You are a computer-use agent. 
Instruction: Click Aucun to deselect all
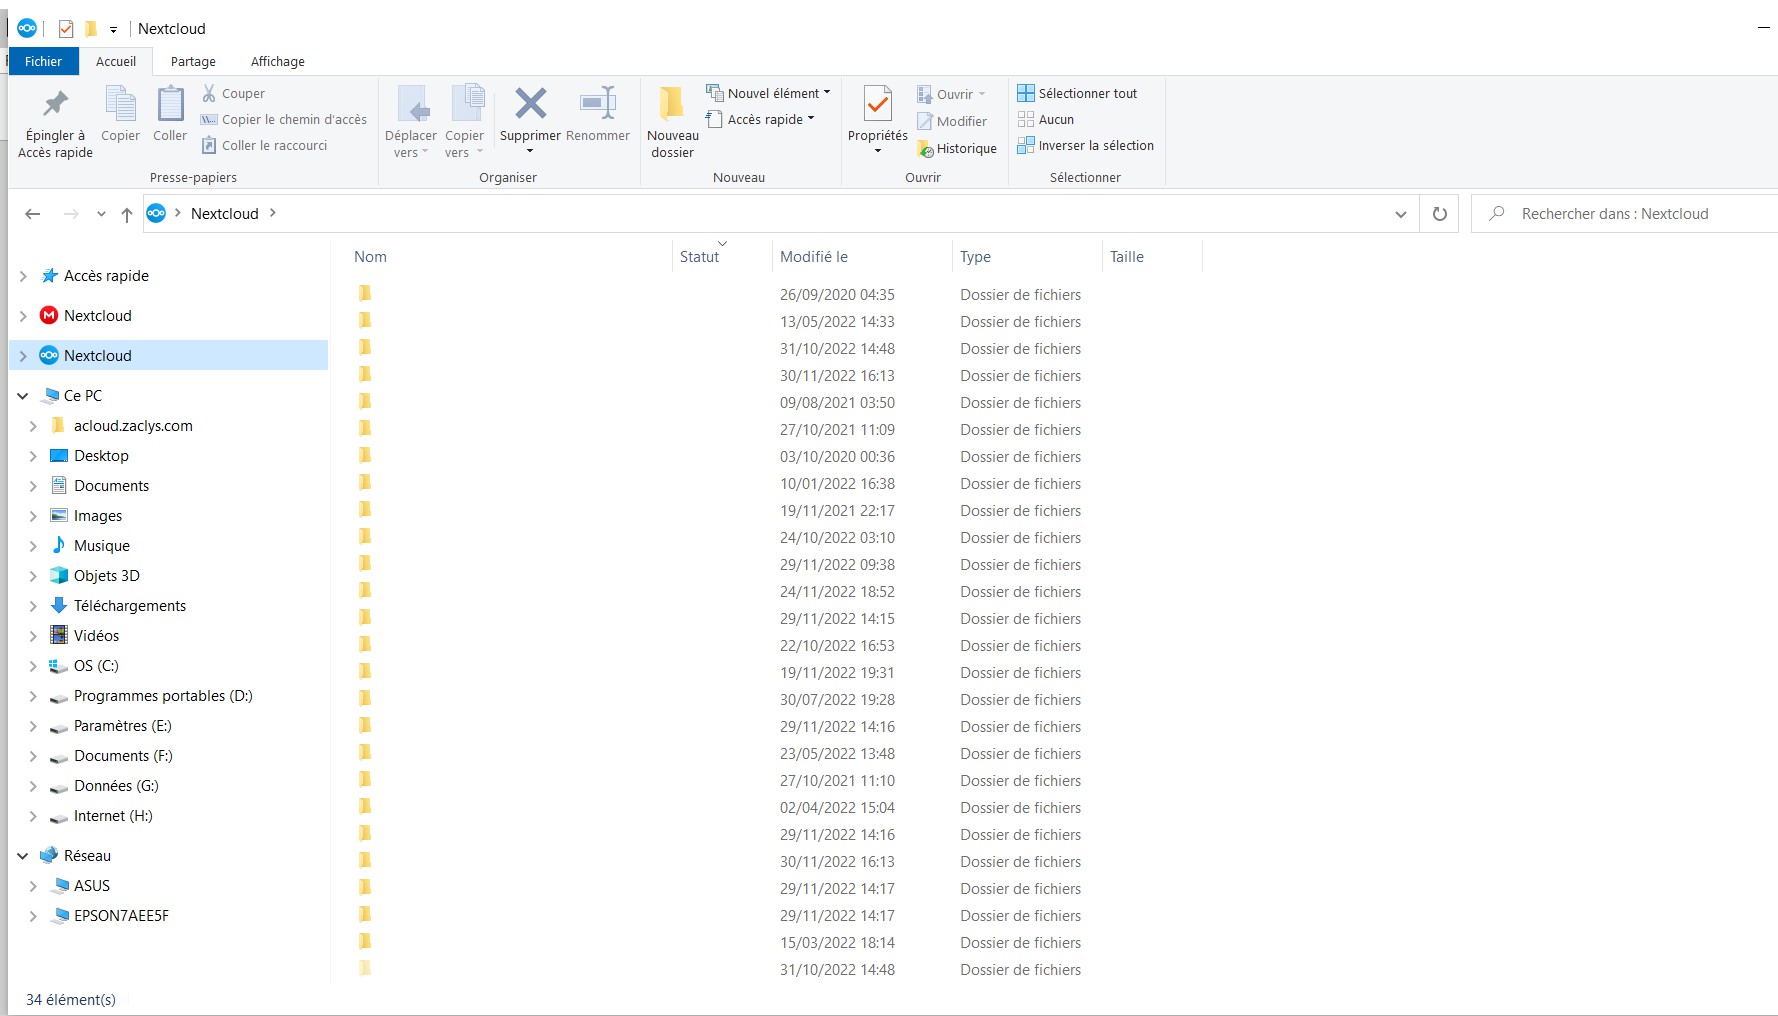[x=1055, y=119]
